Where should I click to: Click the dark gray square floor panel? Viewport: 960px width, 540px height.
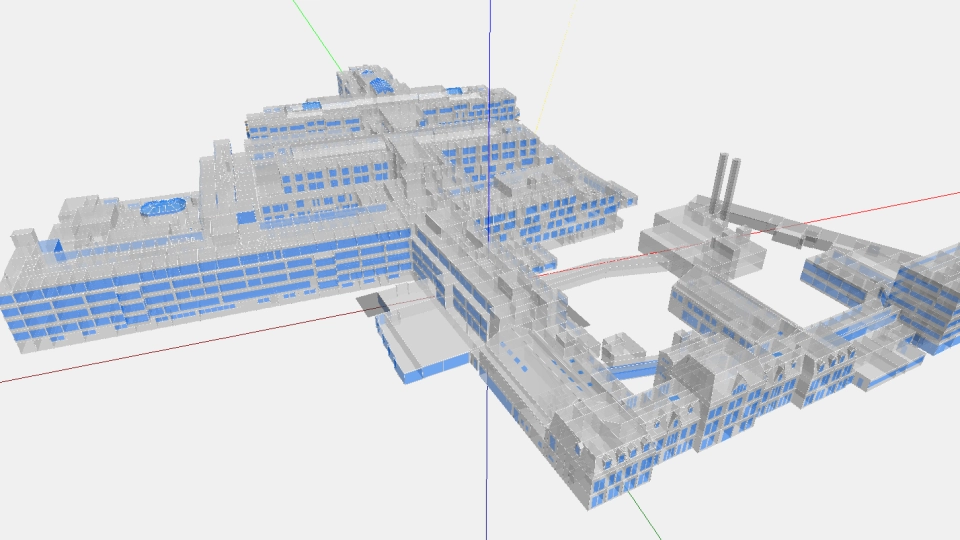click(x=372, y=304)
